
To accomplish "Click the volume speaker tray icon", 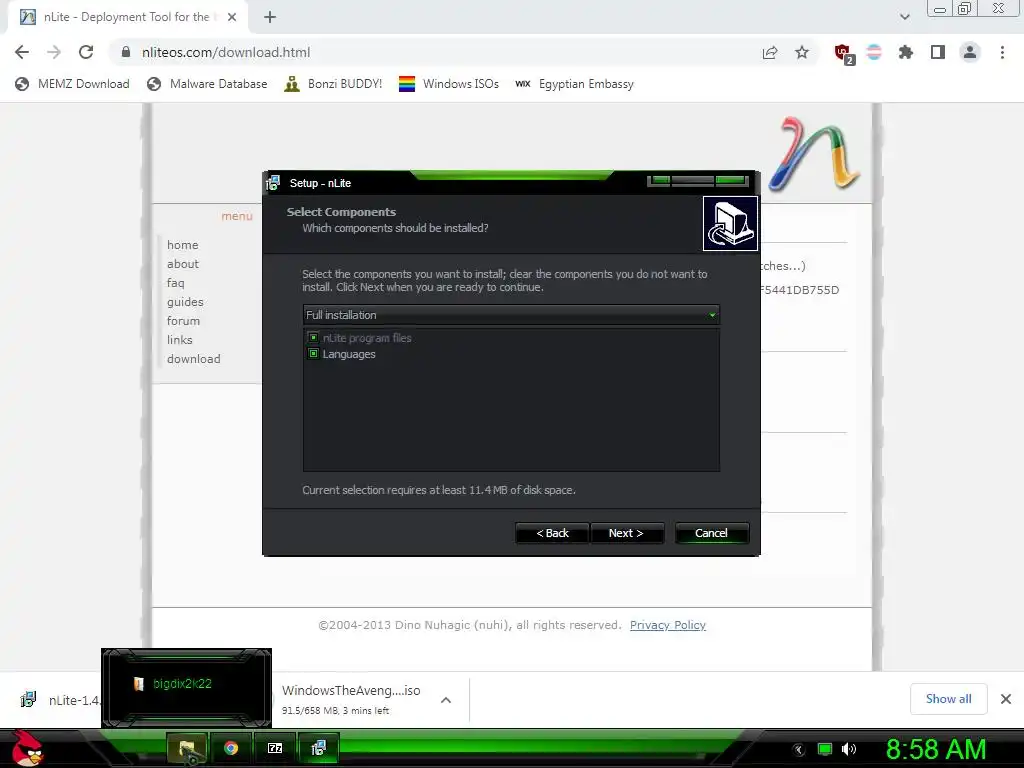I will (x=849, y=750).
